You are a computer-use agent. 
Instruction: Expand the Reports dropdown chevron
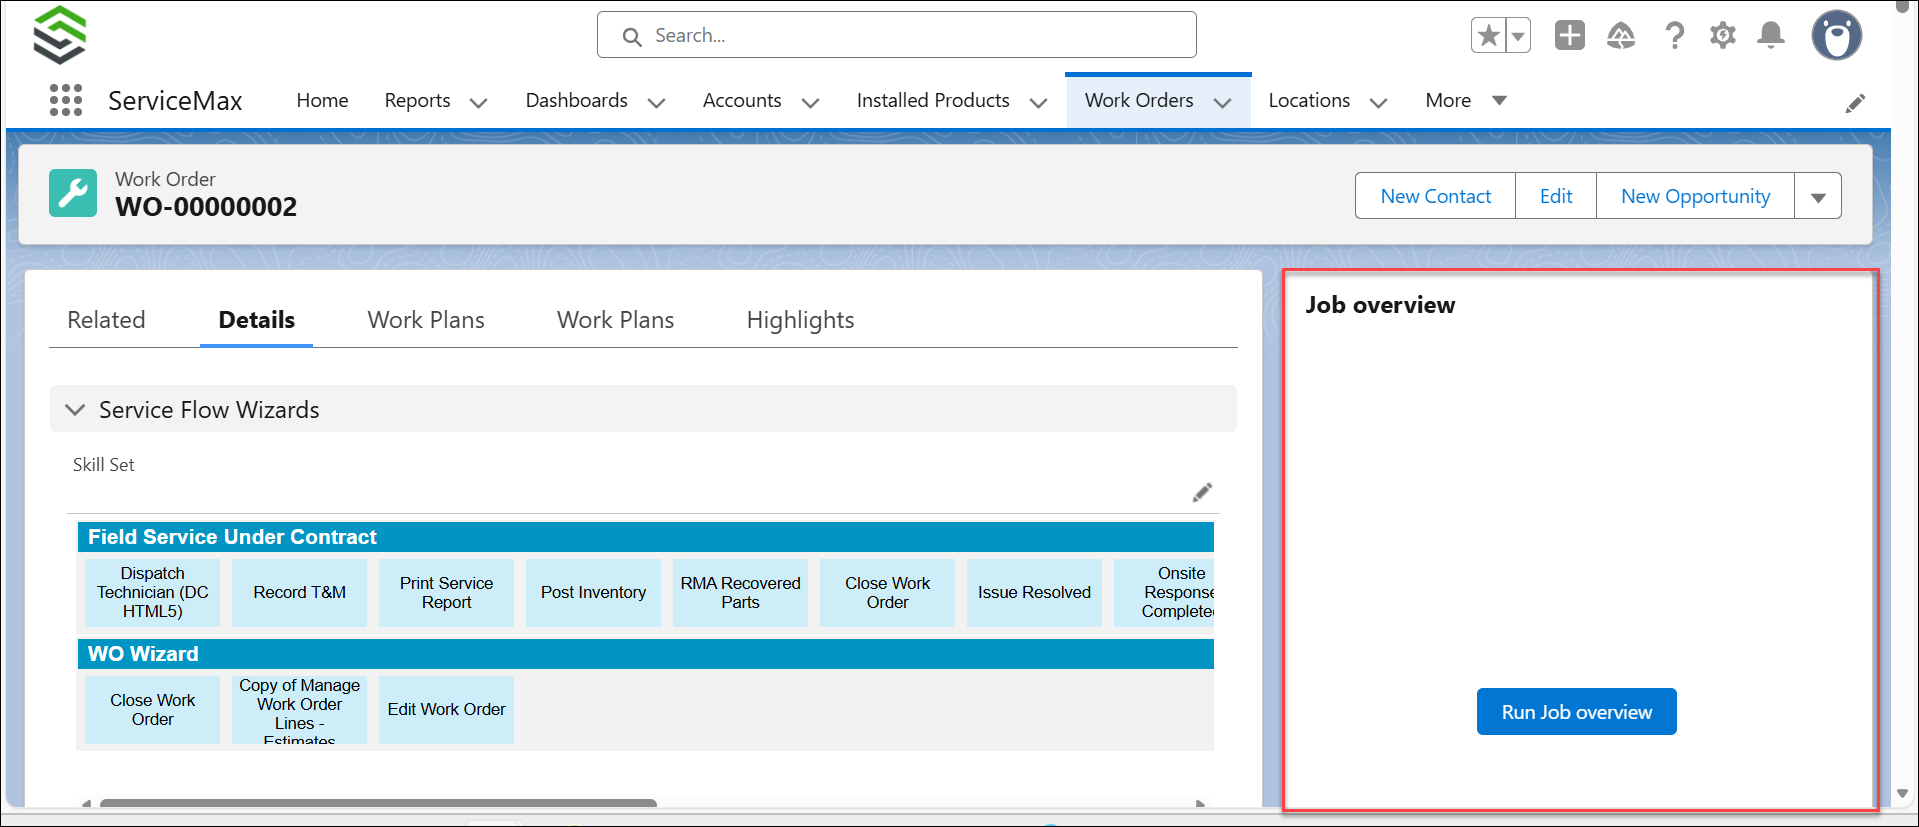[x=479, y=102]
